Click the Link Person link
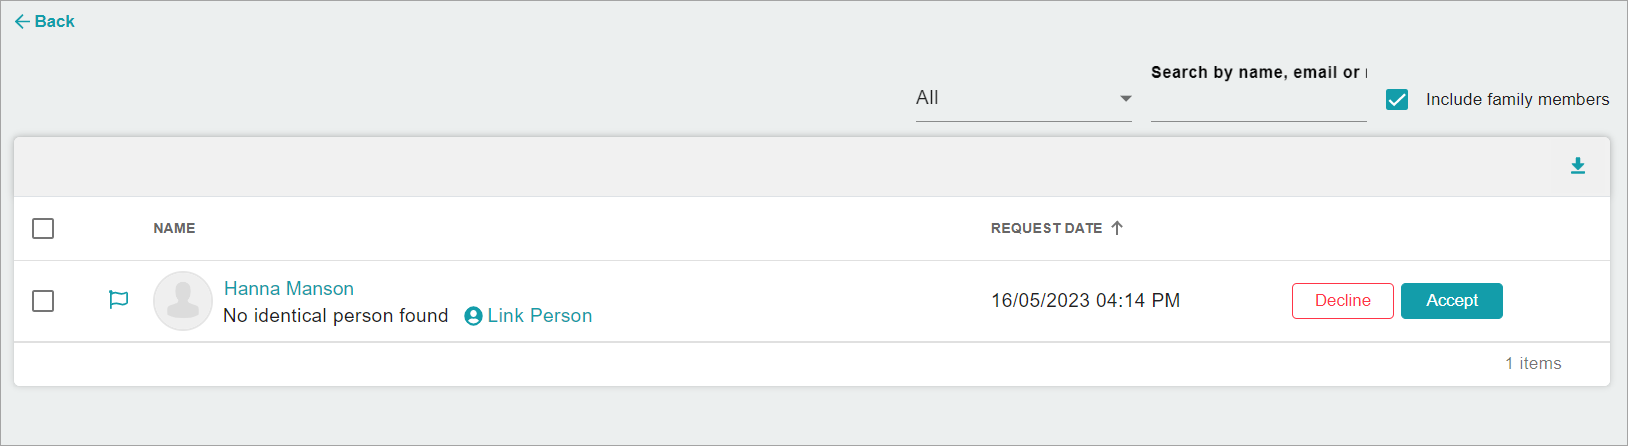The width and height of the screenshot is (1628, 446). [540, 316]
